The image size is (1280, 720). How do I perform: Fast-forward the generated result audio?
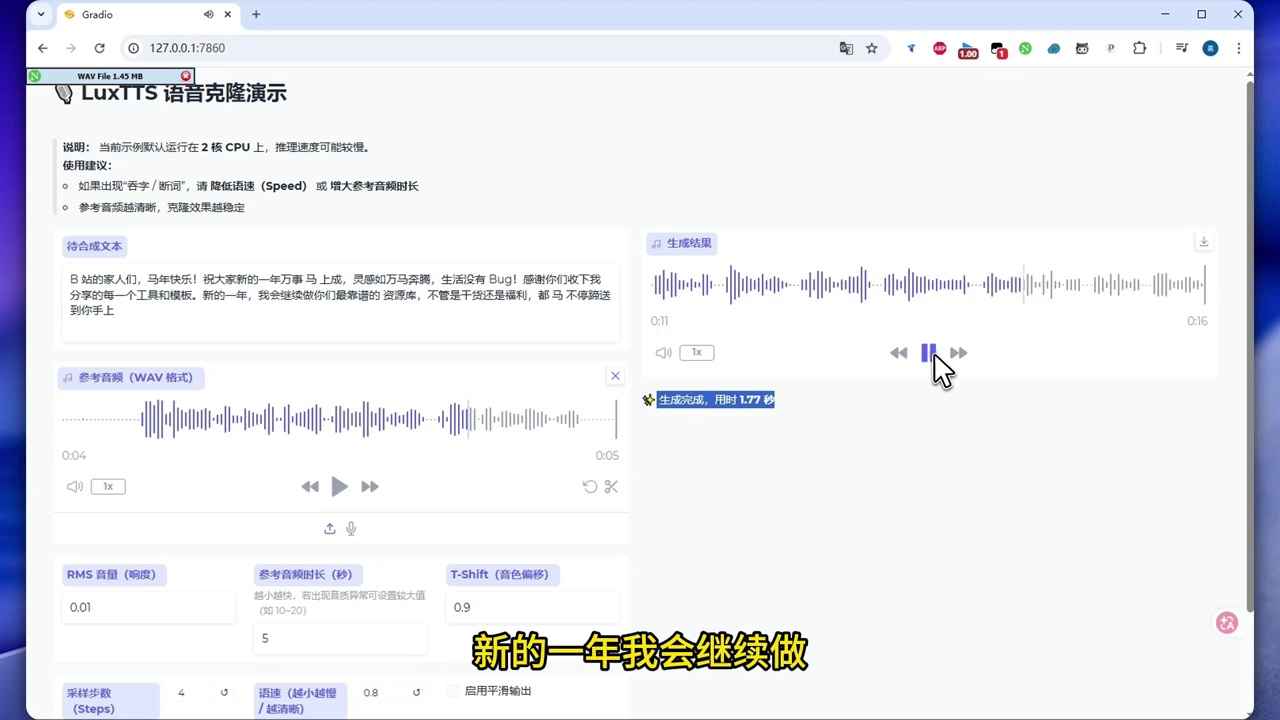pos(958,353)
